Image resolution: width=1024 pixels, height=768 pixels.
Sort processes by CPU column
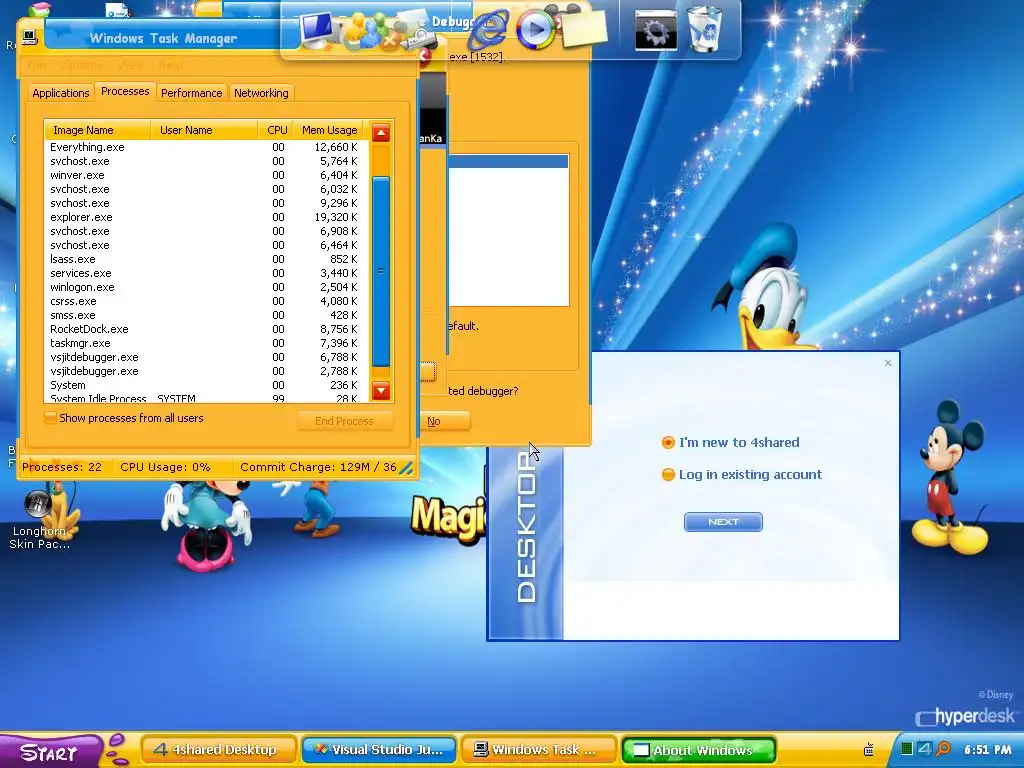[276, 130]
